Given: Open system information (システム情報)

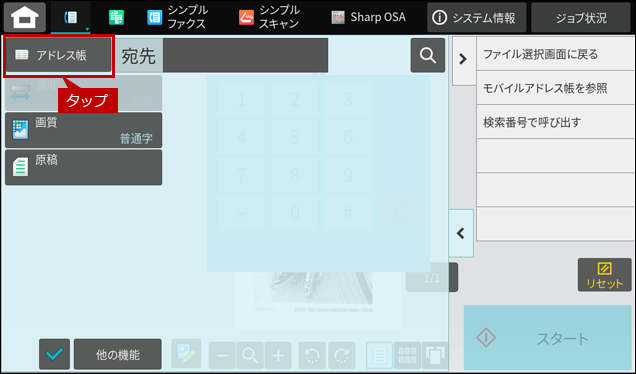Looking at the screenshot, I should [477, 17].
